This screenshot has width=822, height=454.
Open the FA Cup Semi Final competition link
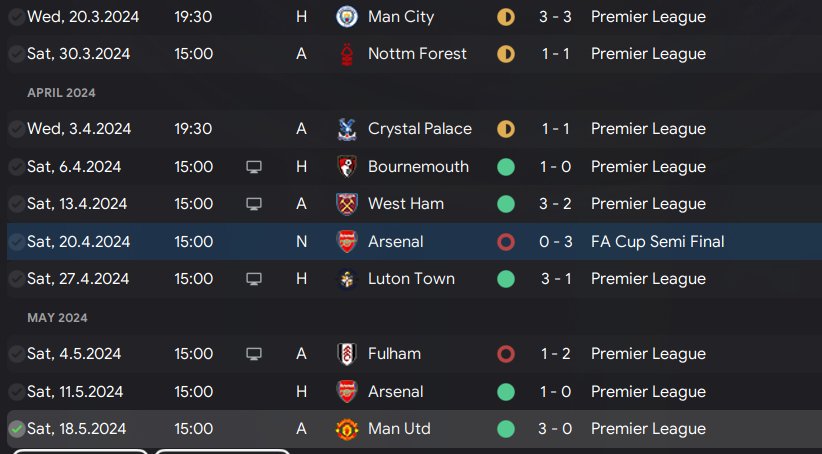[x=657, y=242]
